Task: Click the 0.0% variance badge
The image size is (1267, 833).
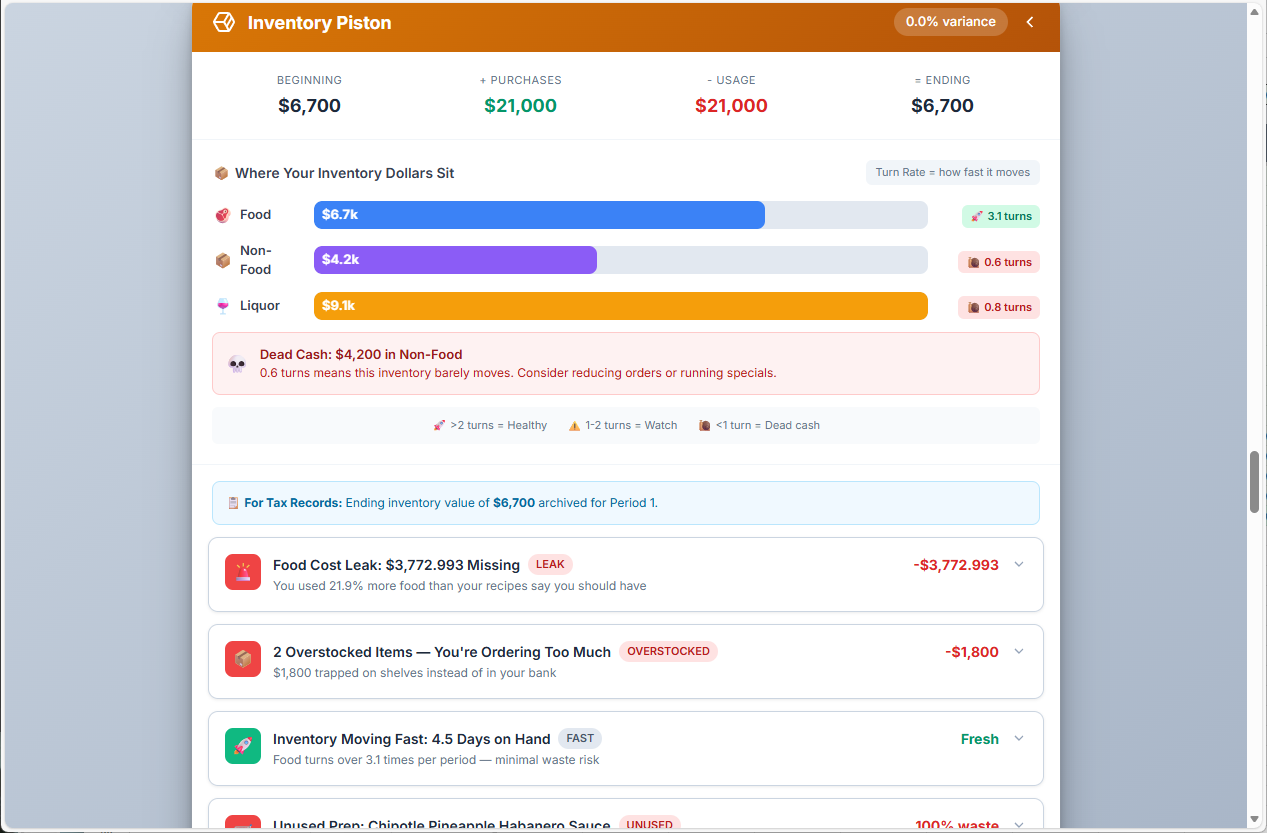Action: click(x=950, y=21)
